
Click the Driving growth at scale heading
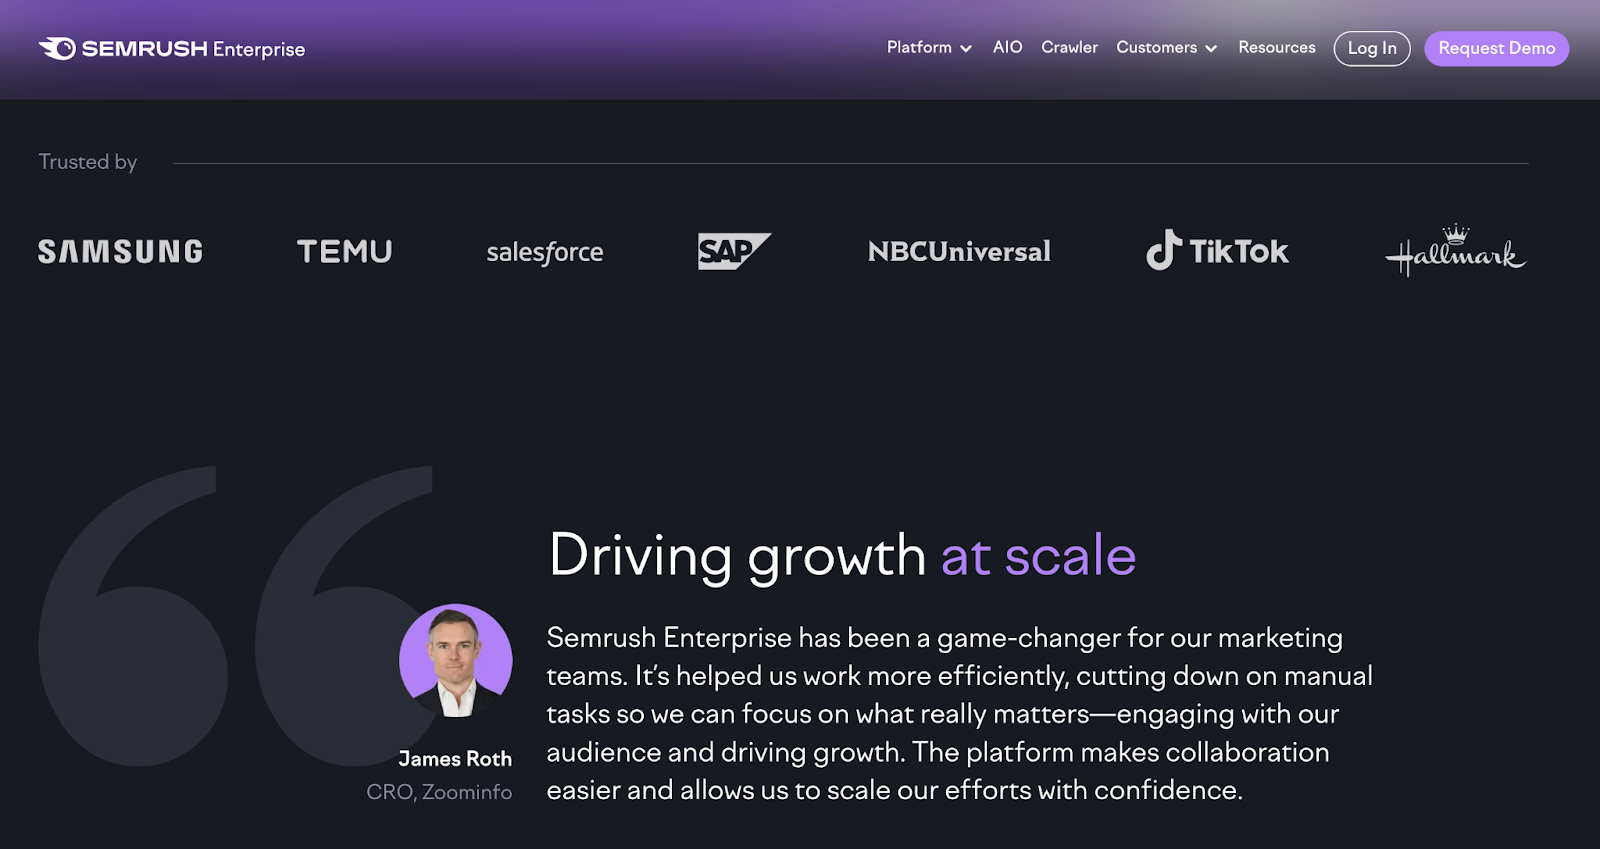tap(842, 556)
